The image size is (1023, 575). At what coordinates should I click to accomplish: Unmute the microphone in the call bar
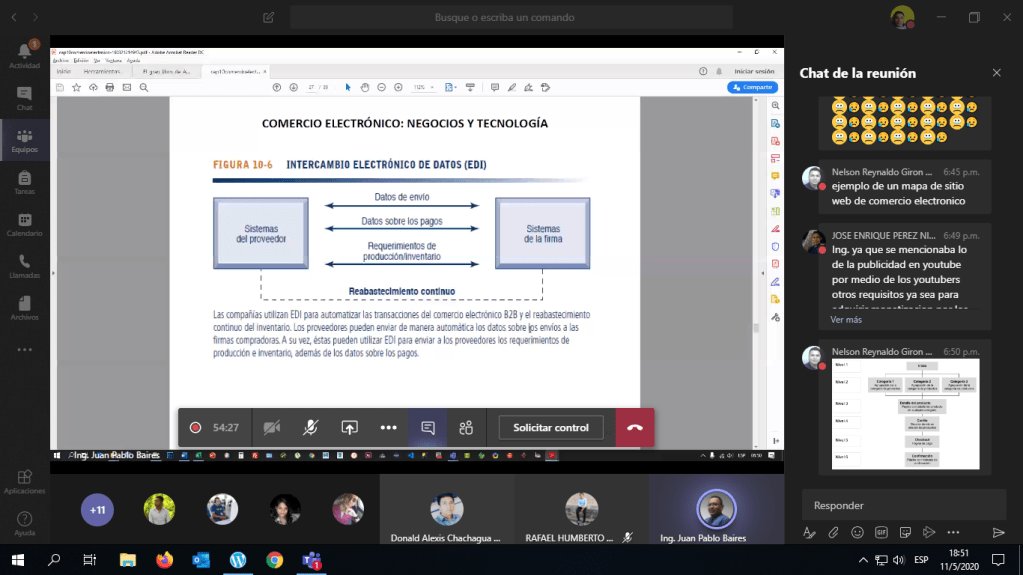point(310,427)
